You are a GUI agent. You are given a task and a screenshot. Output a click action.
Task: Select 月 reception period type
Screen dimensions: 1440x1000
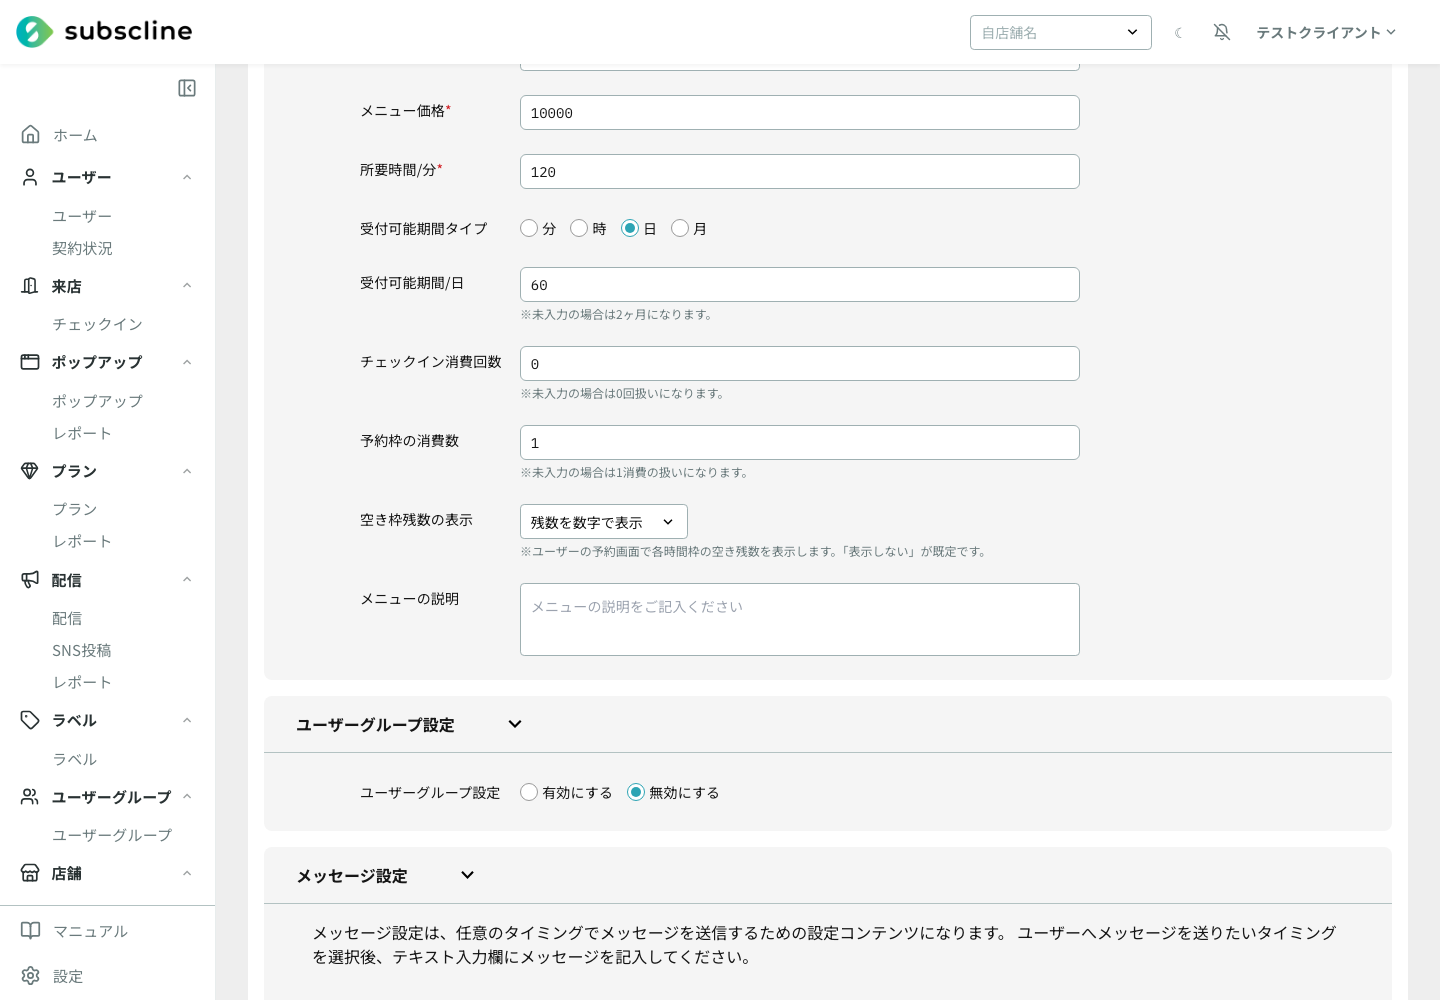coord(680,228)
